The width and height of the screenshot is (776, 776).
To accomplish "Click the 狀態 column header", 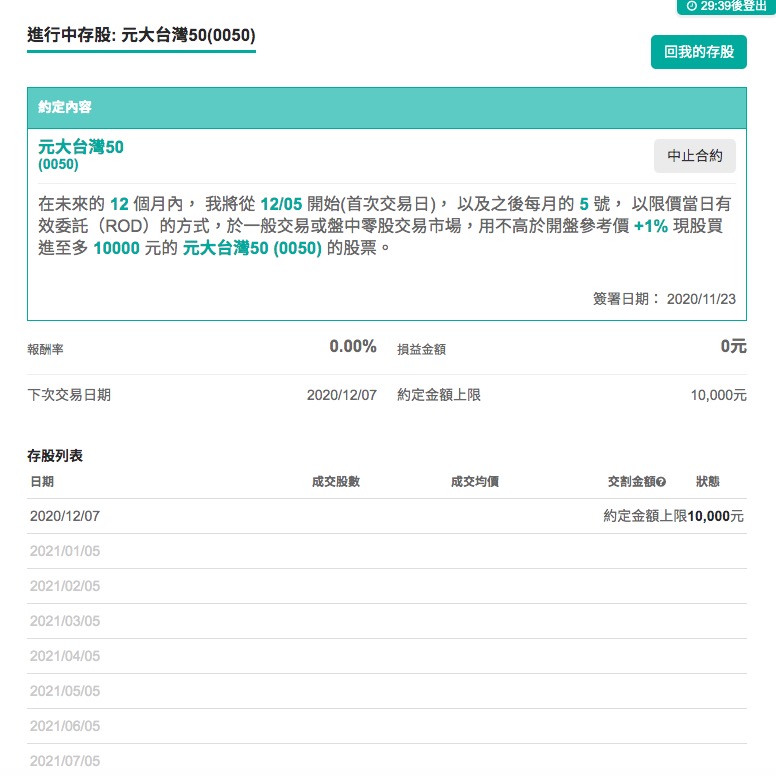I will click(x=708, y=482).
